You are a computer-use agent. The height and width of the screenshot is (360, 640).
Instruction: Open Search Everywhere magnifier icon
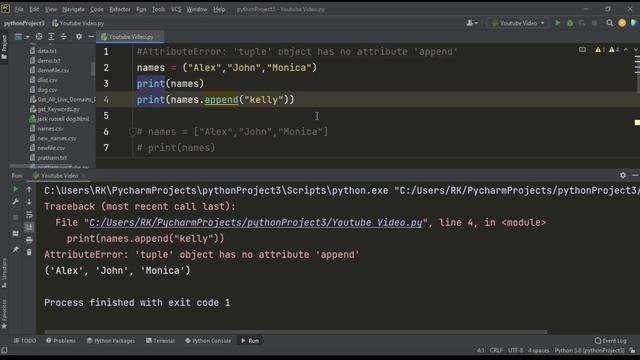[x=609, y=23]
